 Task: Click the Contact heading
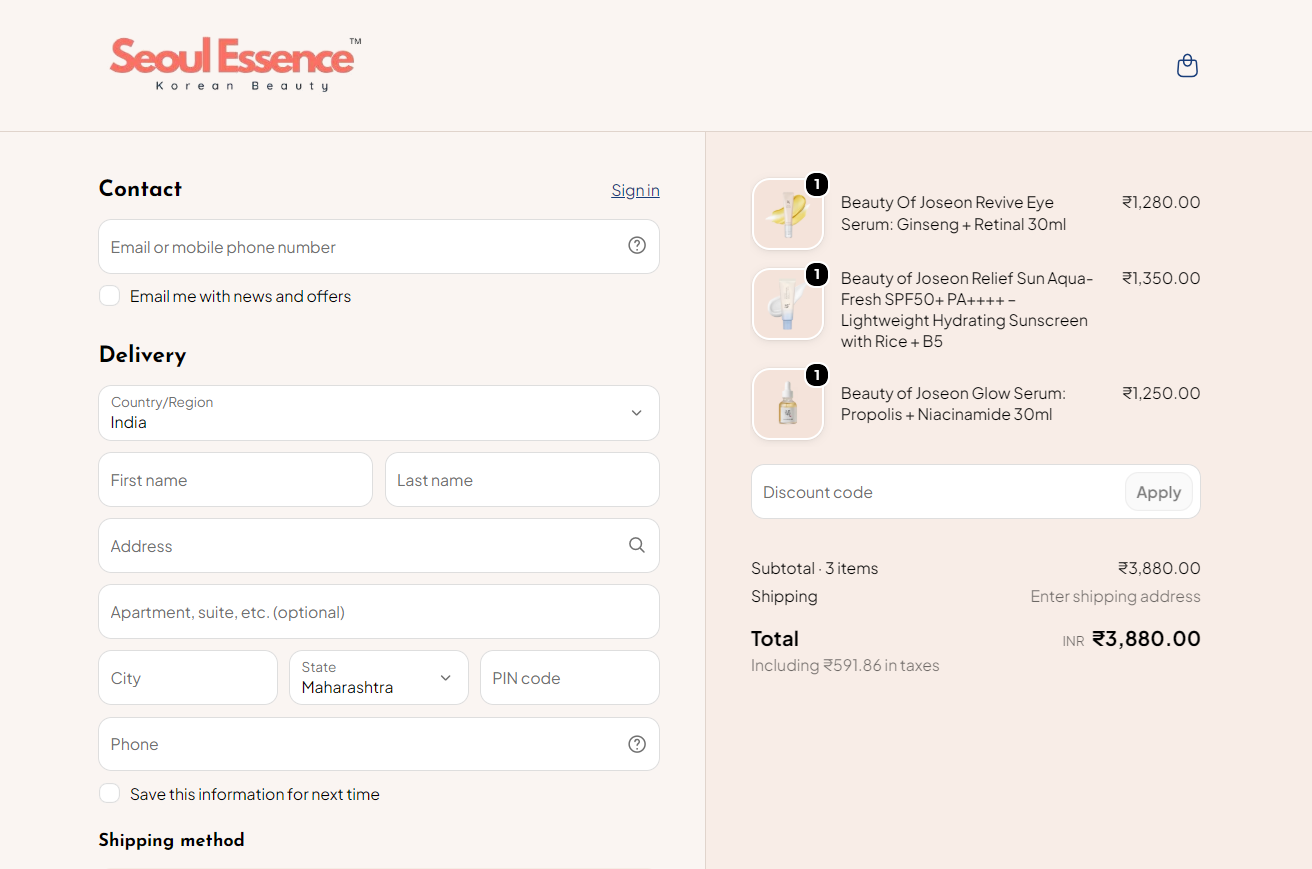pyautogui.click(x=140, y=189)
